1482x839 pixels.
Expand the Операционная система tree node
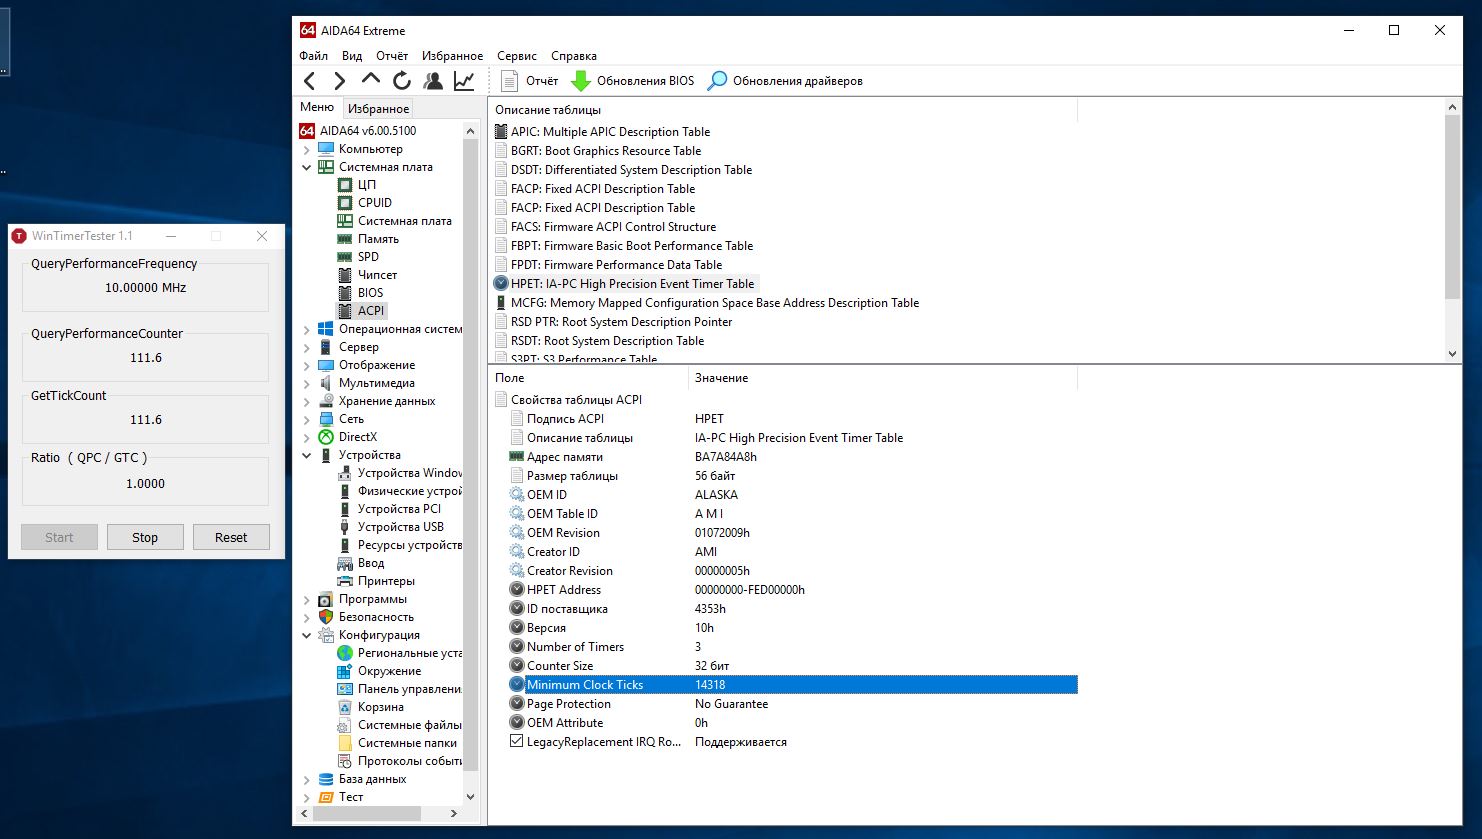tap(307, 329)
